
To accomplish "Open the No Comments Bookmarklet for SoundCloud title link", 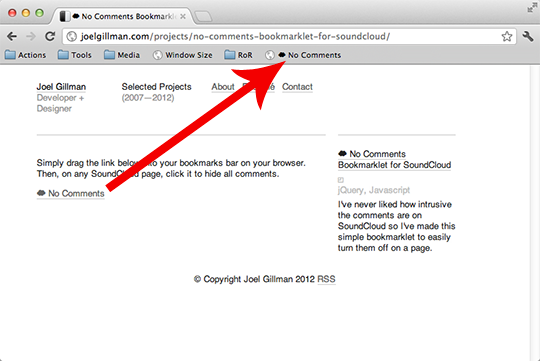I will [394, 159].
